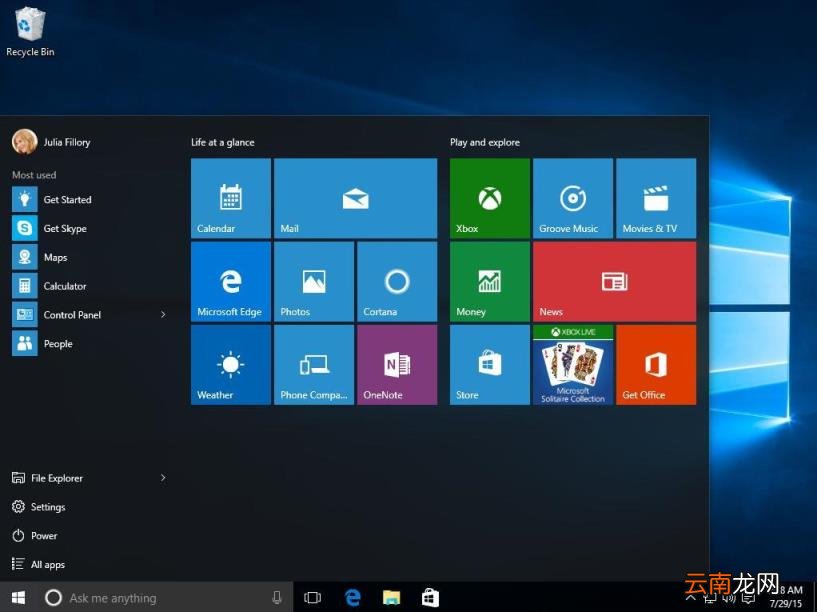Launch the Microsoft Edge tile
Image resolution: width=817 pixels, height=612 pixels.
click(x=231, y=281)
